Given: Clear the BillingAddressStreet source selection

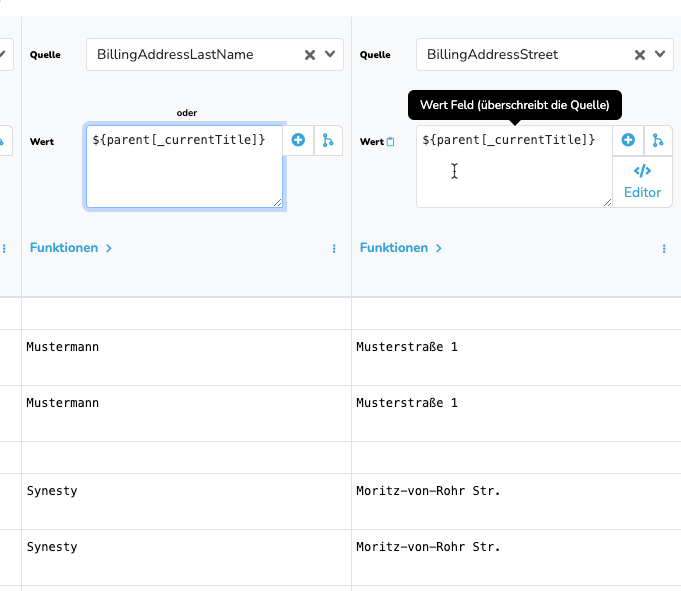Looking at the screenshot, I should 640,55.
